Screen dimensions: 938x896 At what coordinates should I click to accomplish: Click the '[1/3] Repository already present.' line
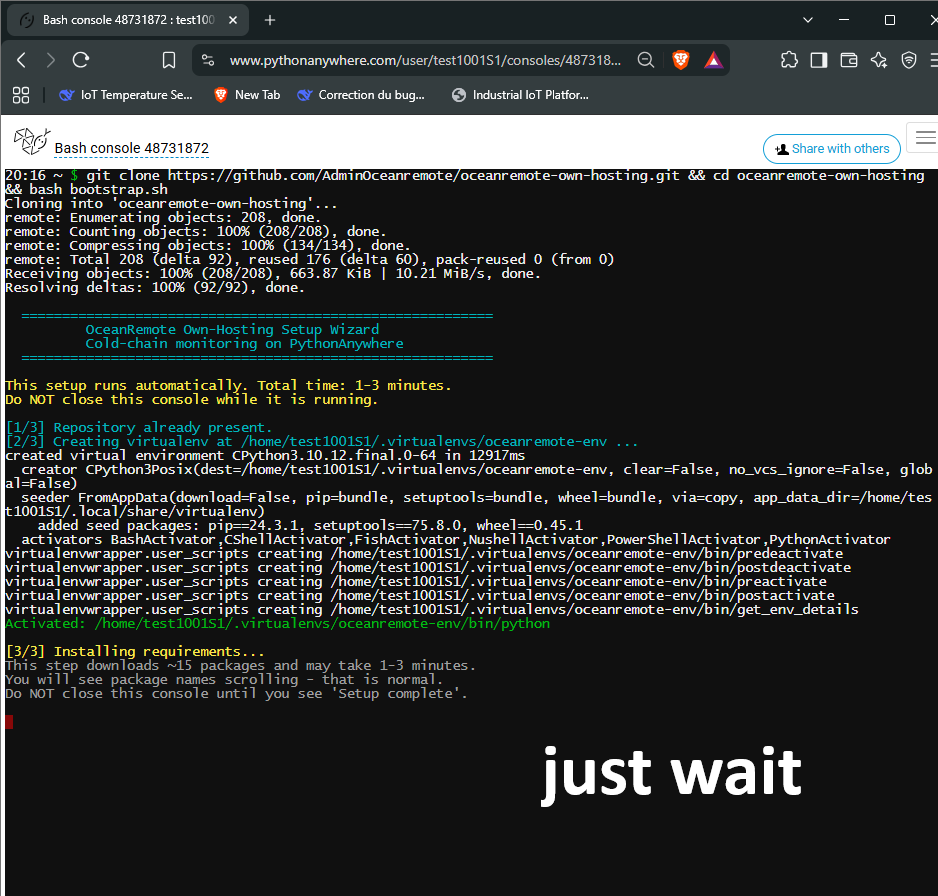[139, 428]
